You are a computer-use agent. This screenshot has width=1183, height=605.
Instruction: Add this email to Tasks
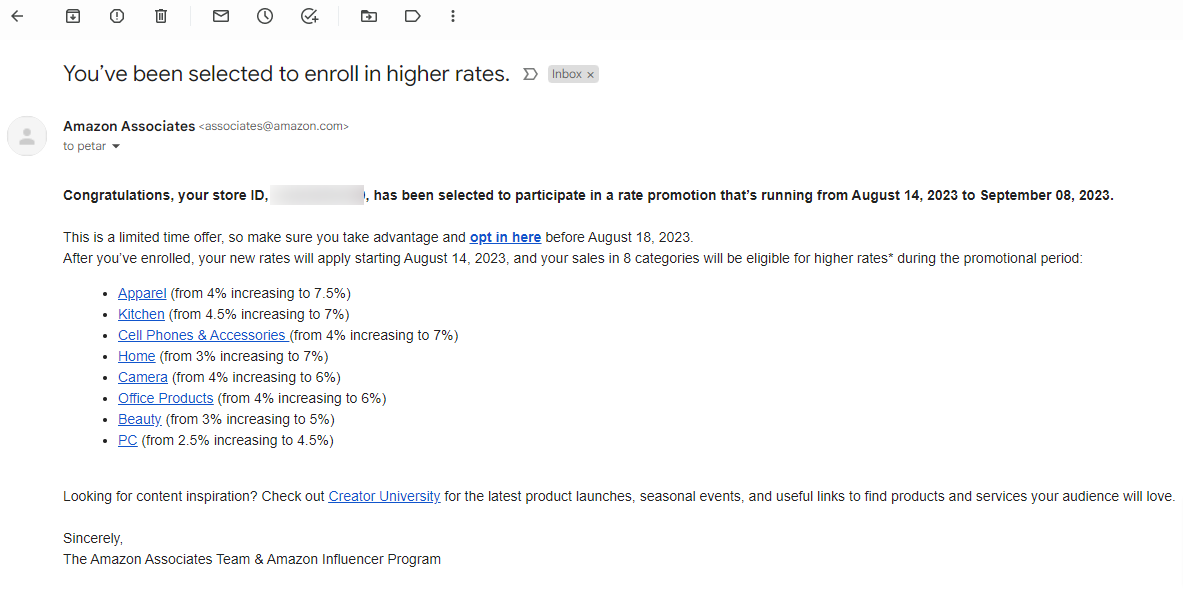(x=309, y=16)
